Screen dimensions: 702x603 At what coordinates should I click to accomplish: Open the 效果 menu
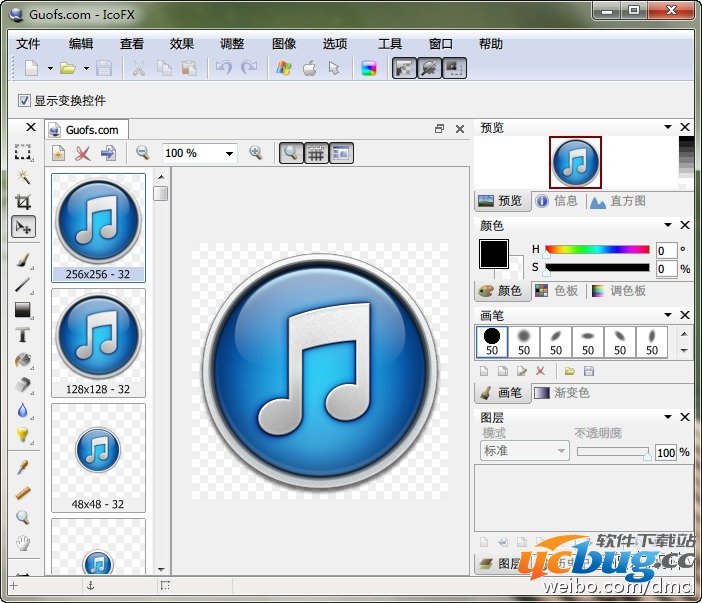point(182,44)
